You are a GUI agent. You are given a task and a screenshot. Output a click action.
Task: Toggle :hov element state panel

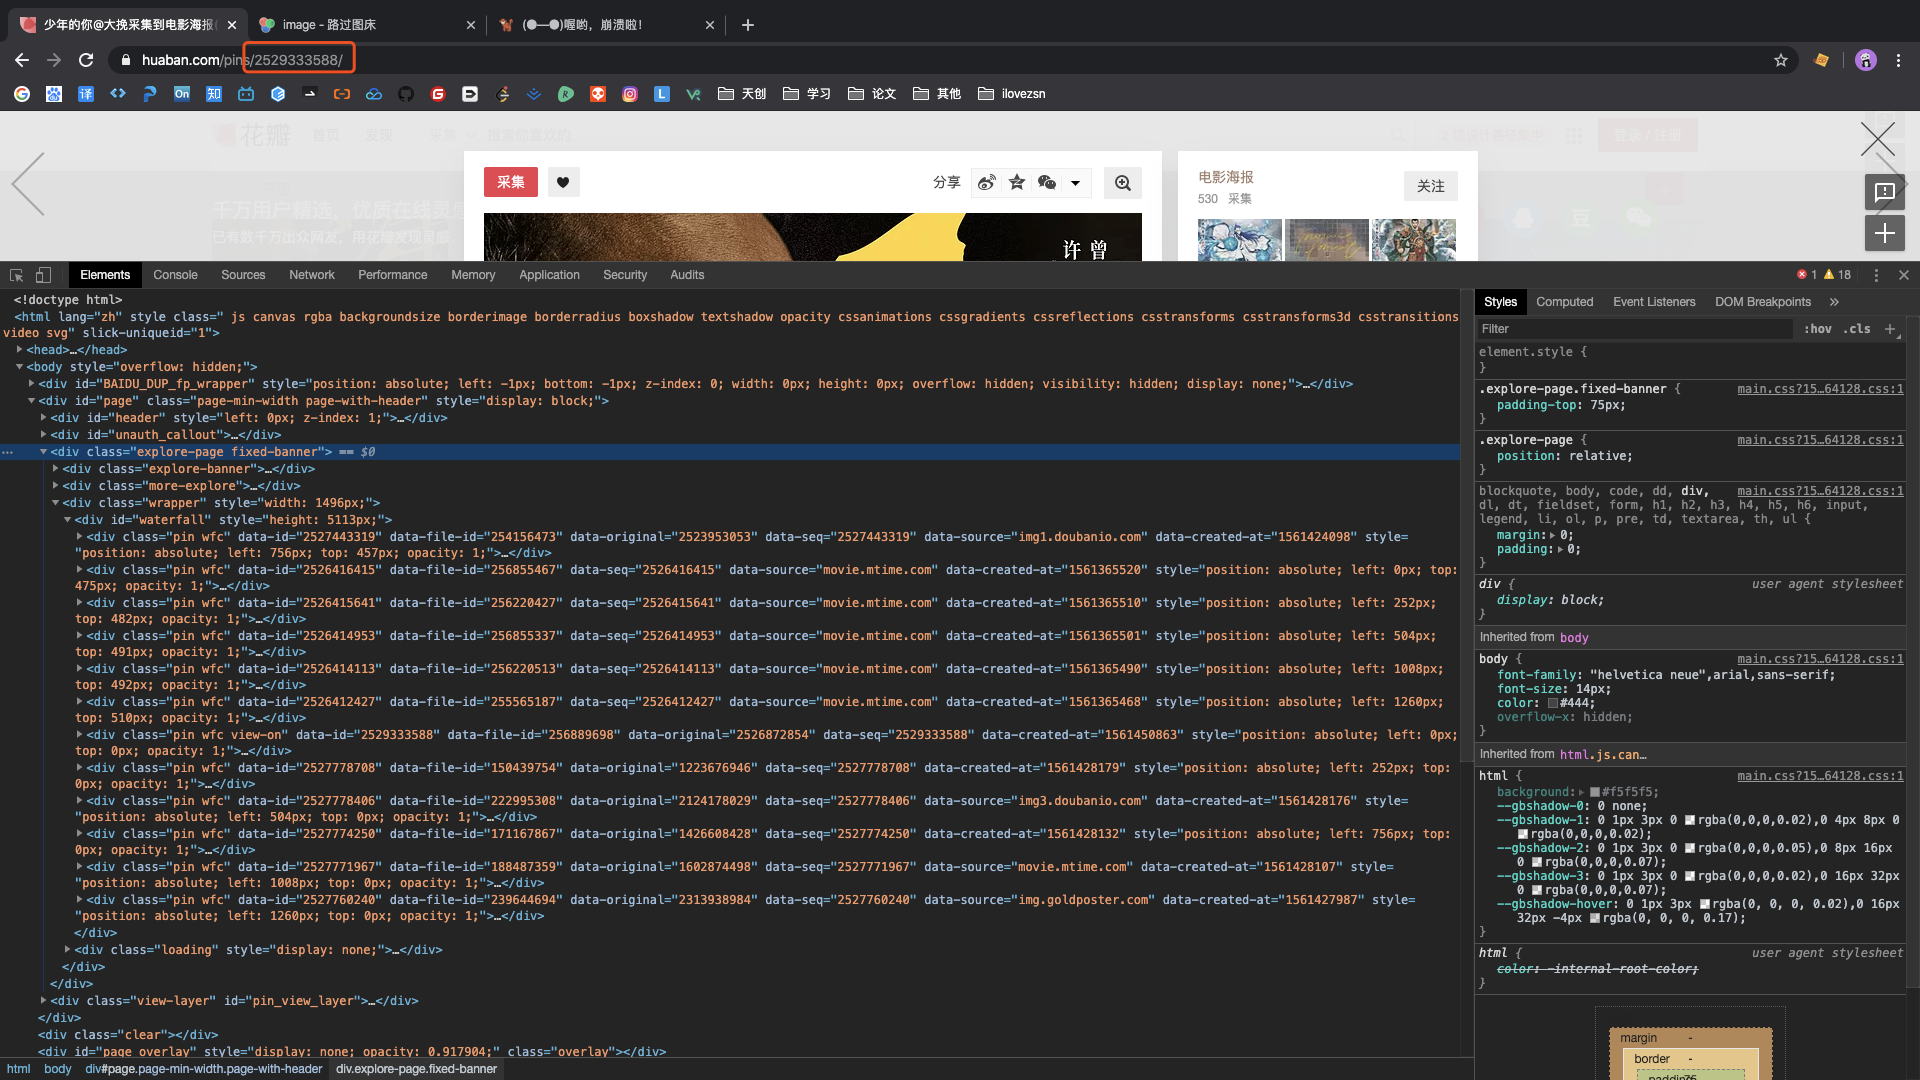pyautogui.click(x=1818, y=329)
